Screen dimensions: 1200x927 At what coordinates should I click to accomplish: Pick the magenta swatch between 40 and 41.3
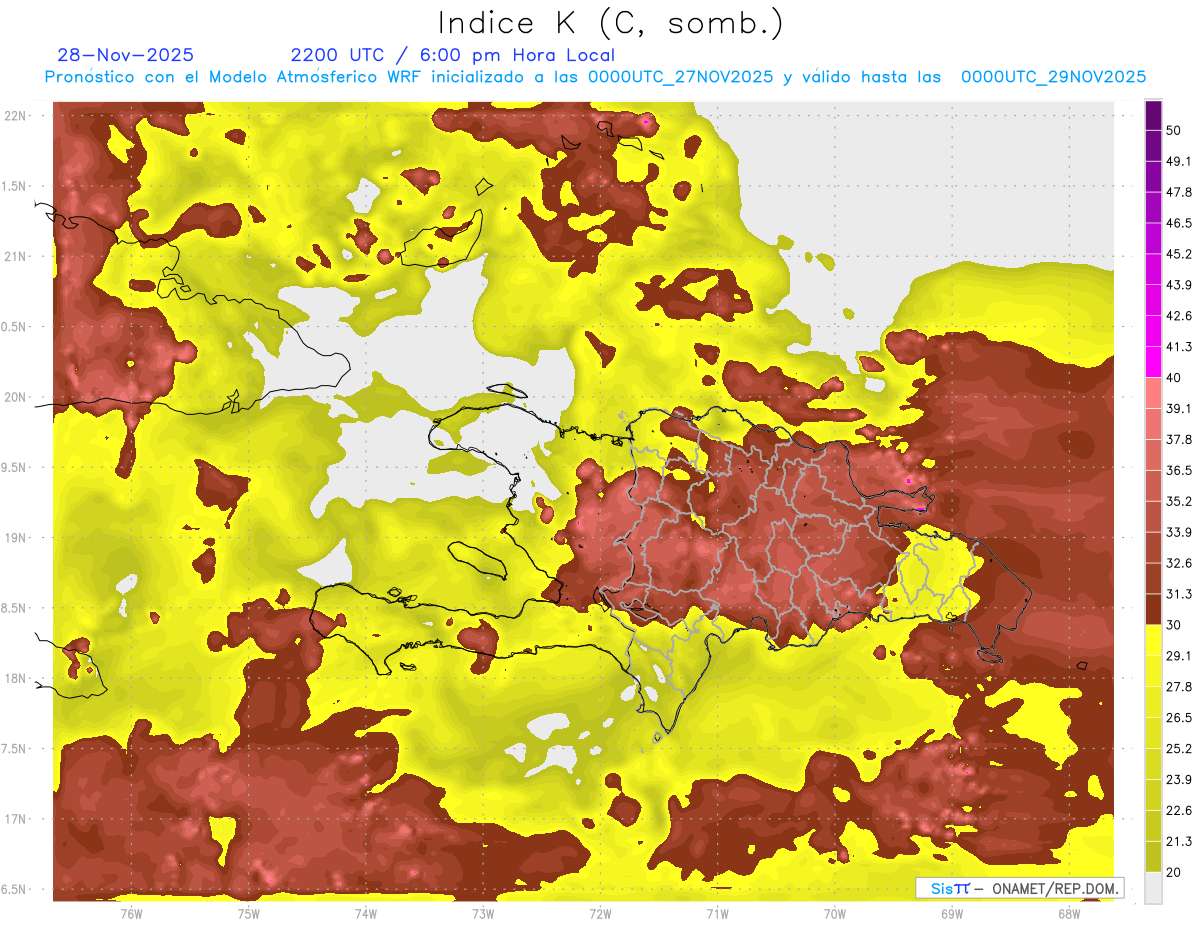pos(1153,363)
